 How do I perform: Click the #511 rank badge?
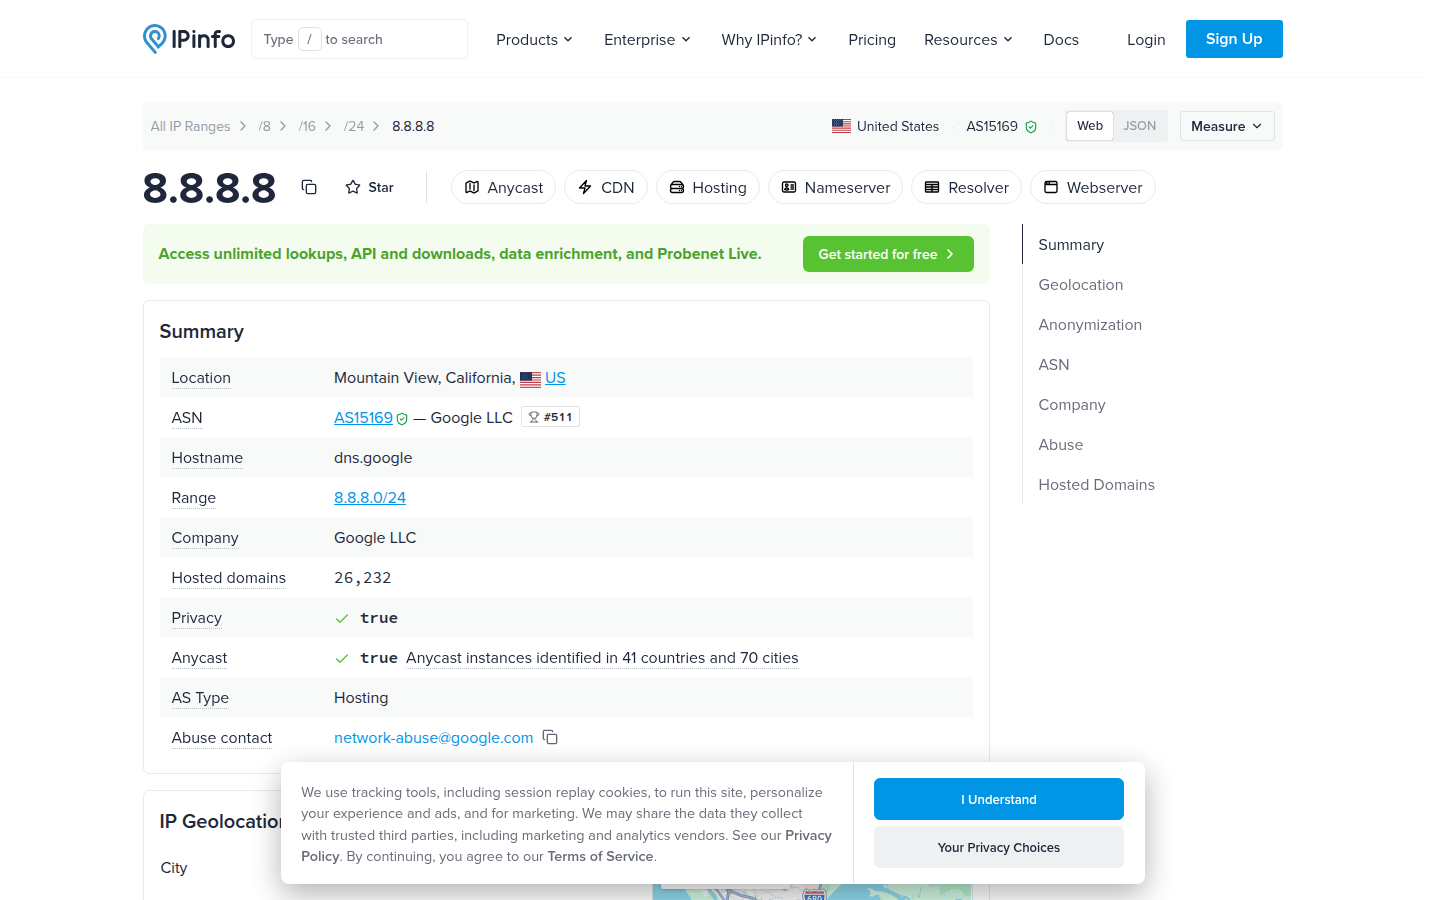[x=550, y=417]
